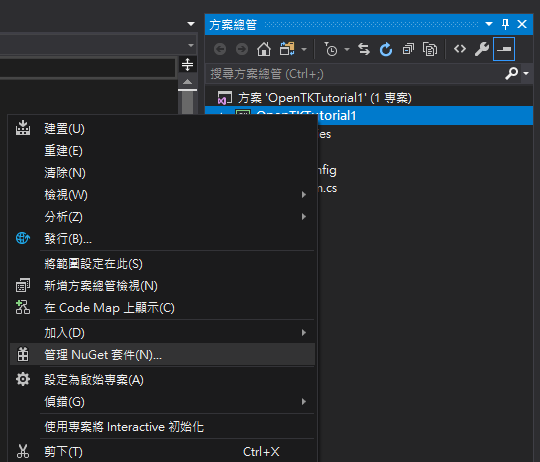The image size is (540, 462).
Task: Open the 檢視(W) submenu
Action: 162,195
